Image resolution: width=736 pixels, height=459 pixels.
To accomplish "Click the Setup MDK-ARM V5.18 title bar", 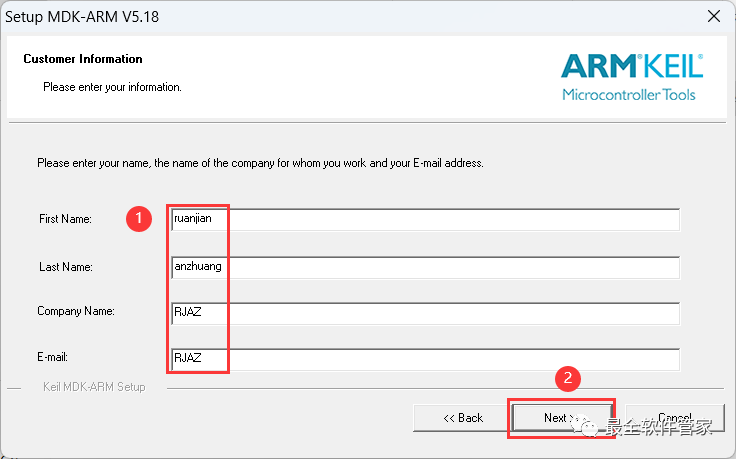I will pos(300,17).
